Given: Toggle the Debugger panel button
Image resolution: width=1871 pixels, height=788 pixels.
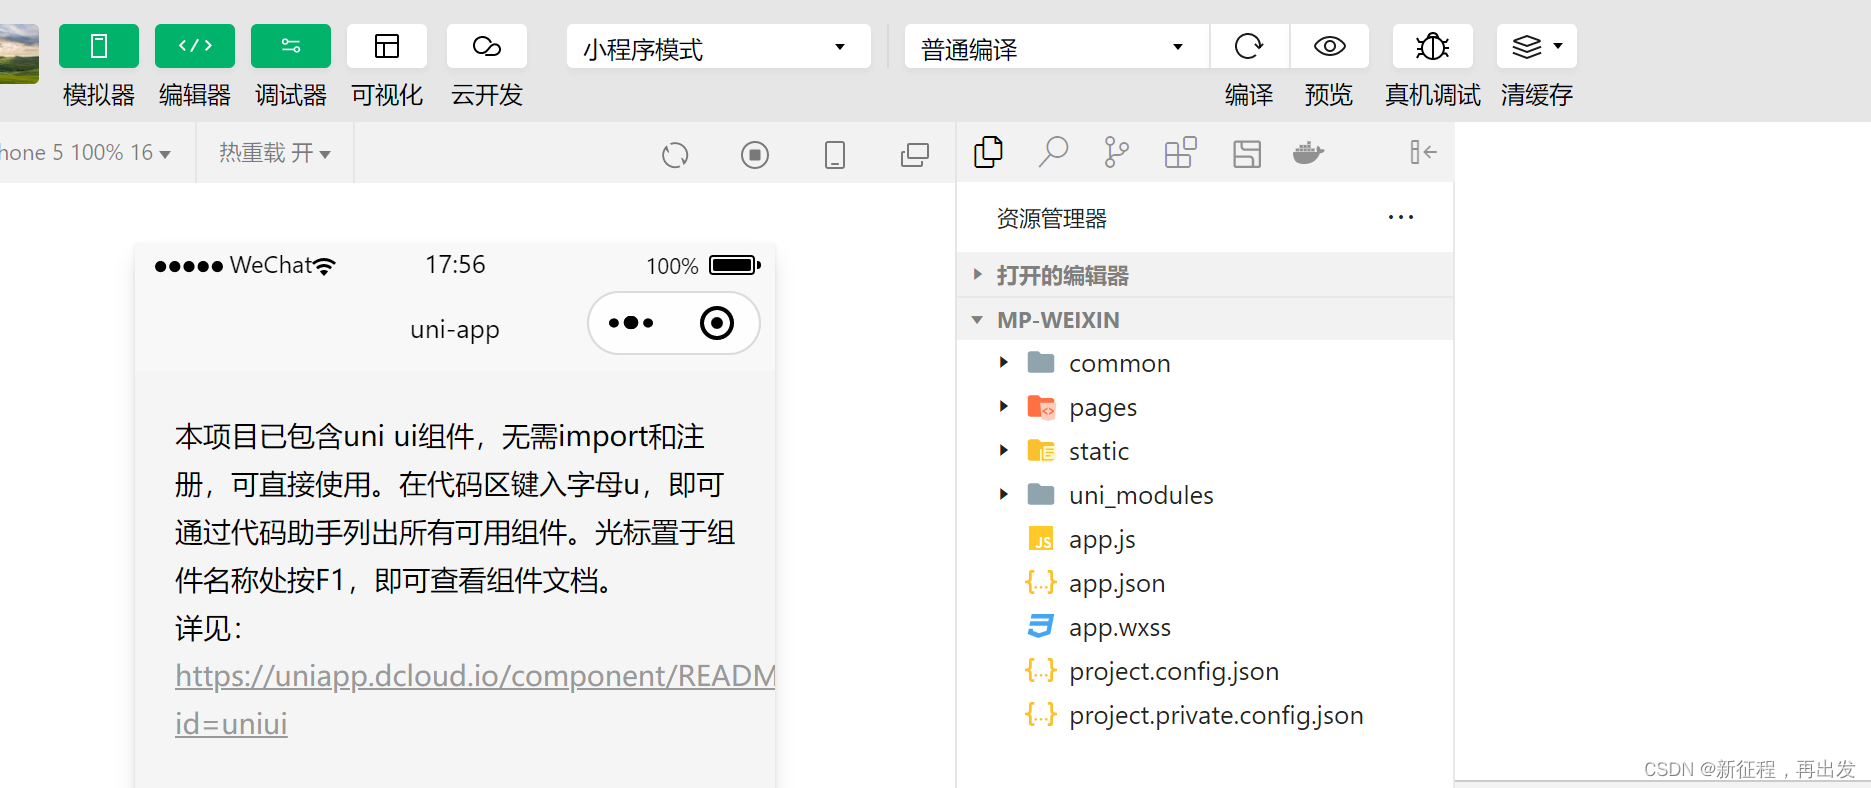Looking at the screenshot, I should click(291, 46).
